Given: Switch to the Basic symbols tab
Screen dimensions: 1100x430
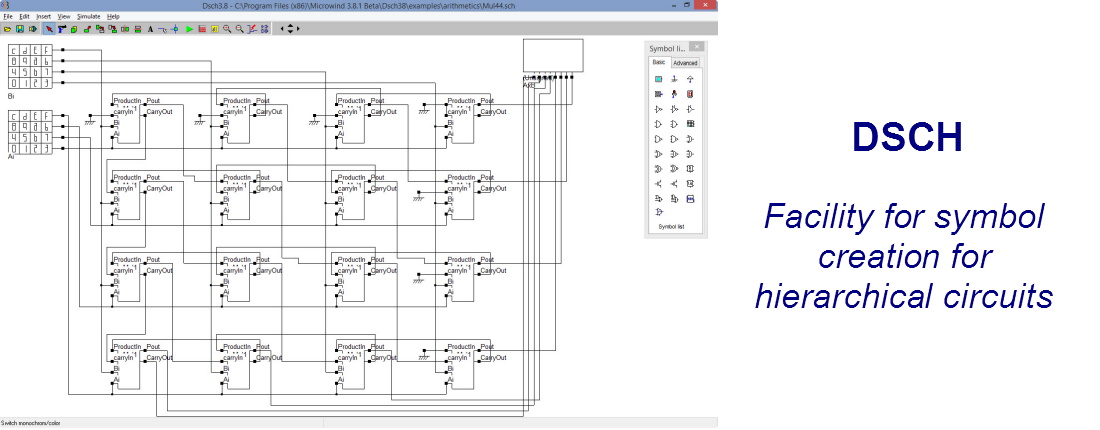Looking at the screenshot, I should click(x=658, y=62).
